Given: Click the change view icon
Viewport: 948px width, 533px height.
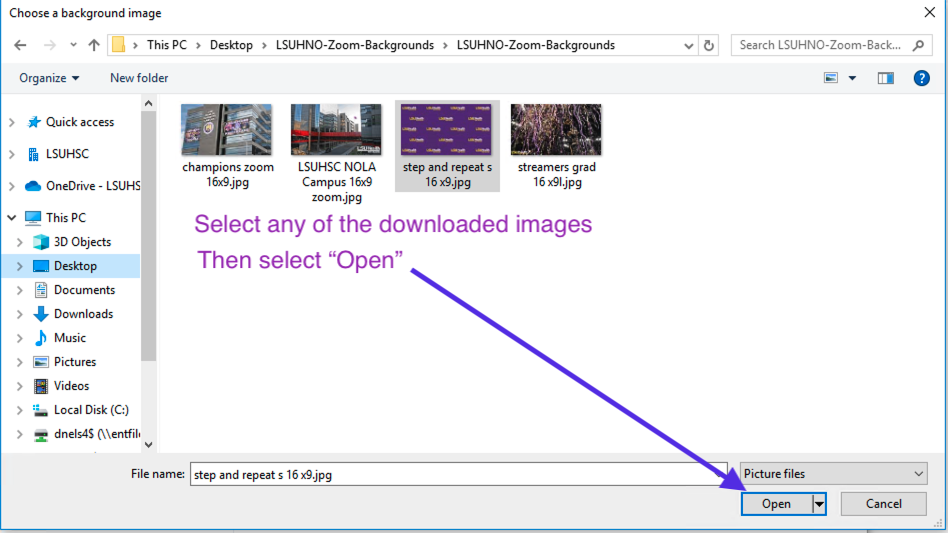Looking at the screenshot, I should (831, 78).
